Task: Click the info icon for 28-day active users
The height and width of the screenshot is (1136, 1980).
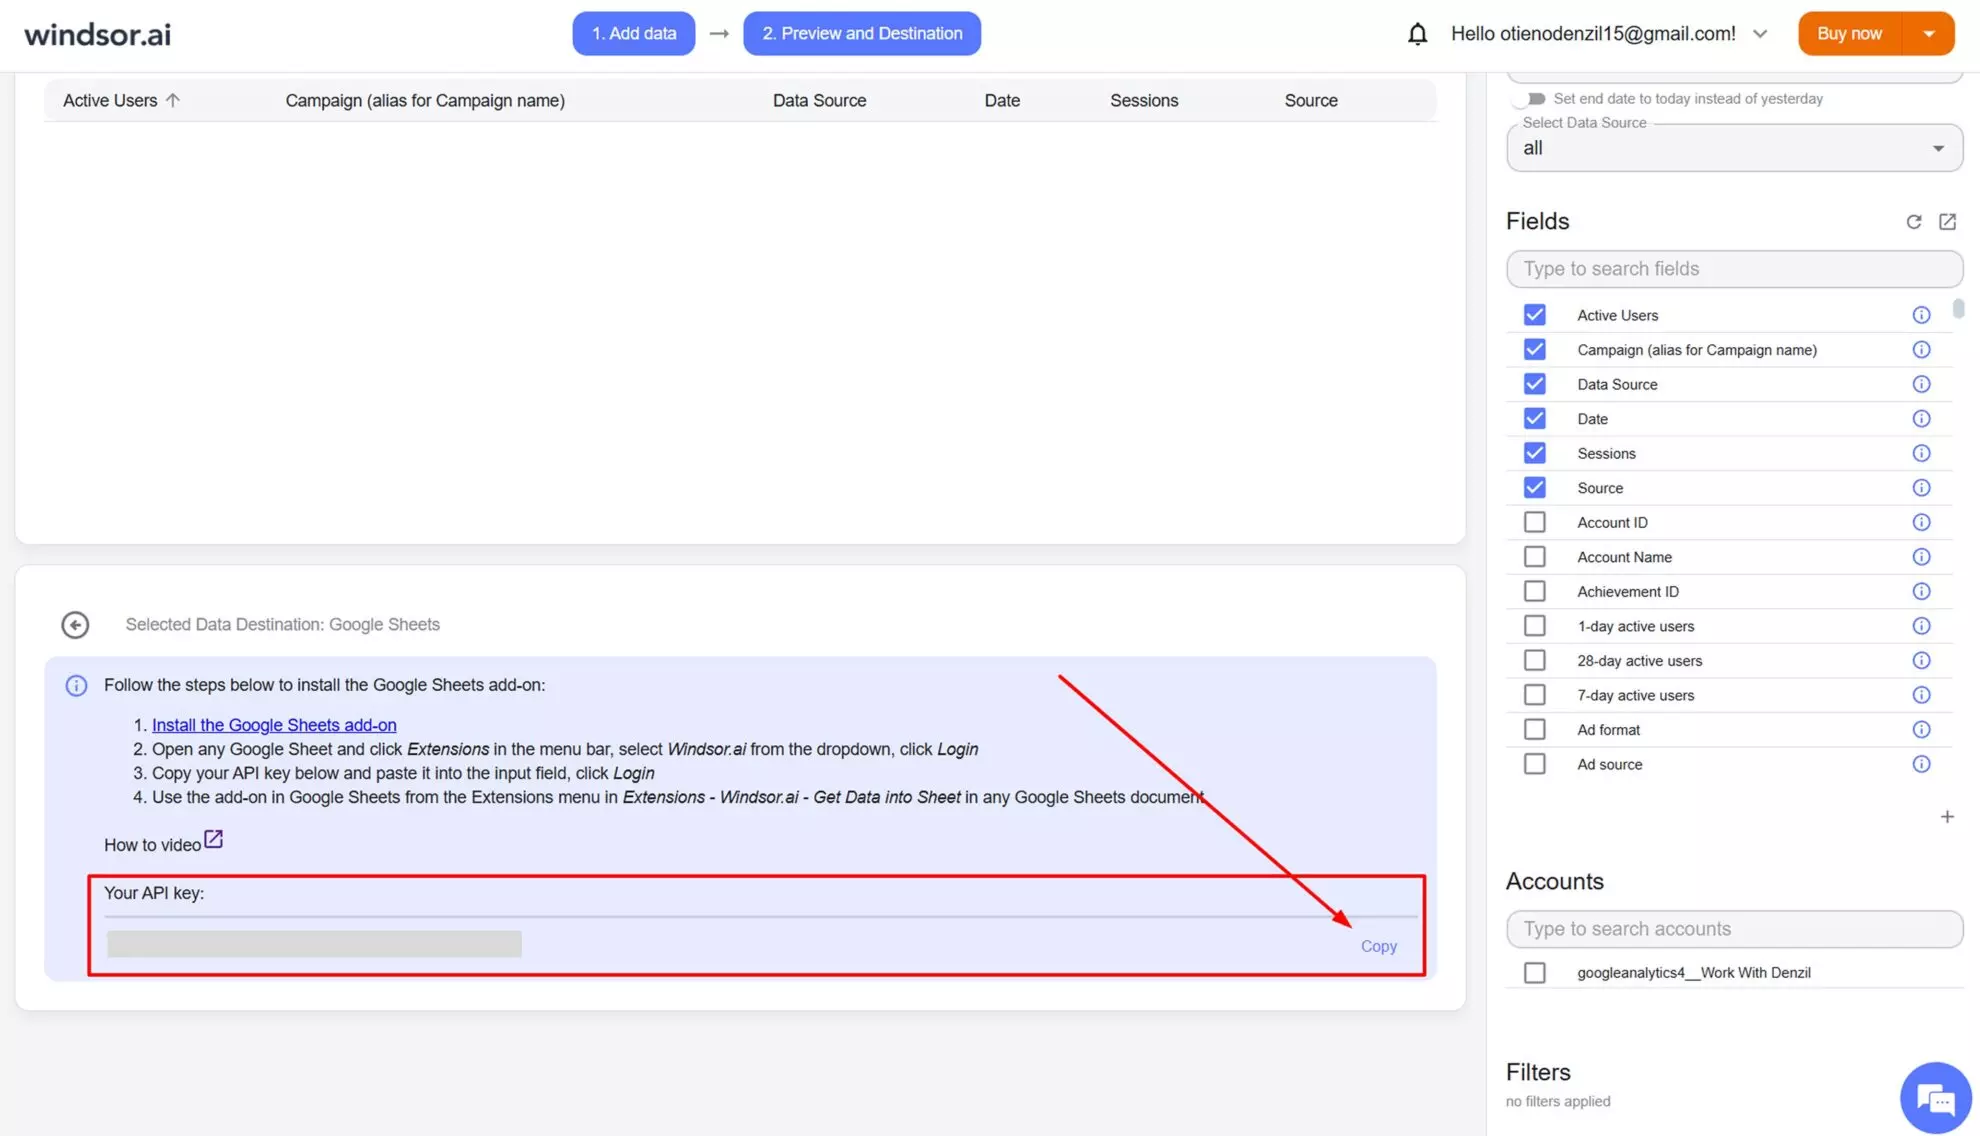Action: pyautogui.click(x=1921, y=660)
